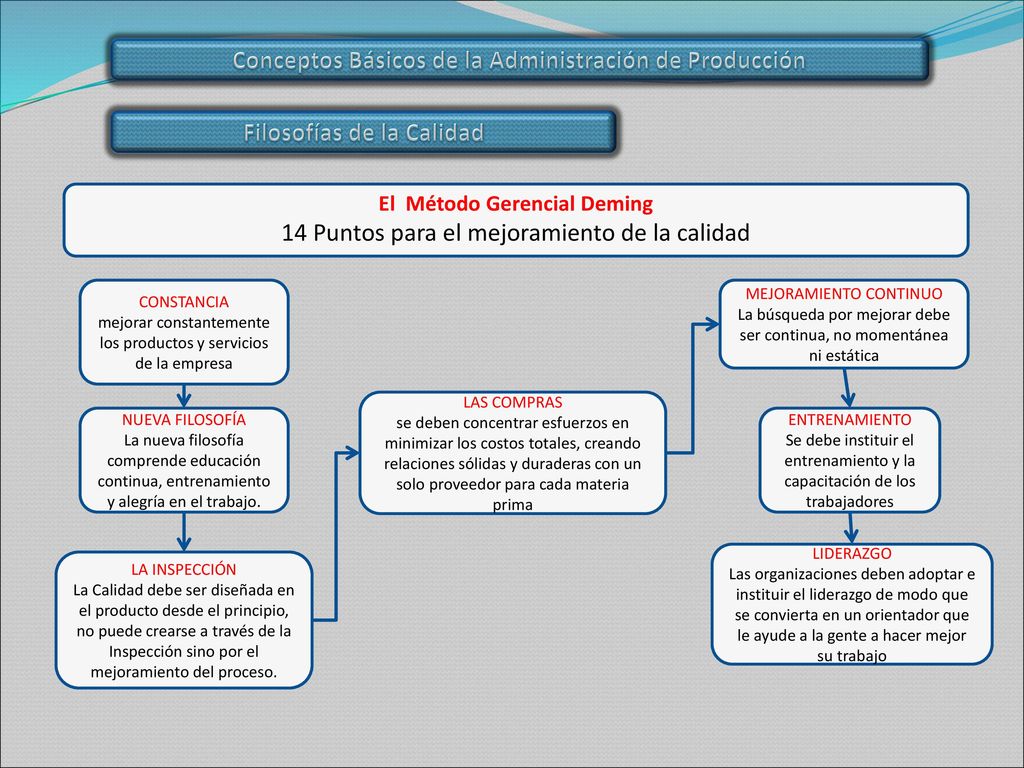Screen dimensions: 1024x768
Task: Click the ENTRENAMIENTO heading
Action: tap(850, 419)
